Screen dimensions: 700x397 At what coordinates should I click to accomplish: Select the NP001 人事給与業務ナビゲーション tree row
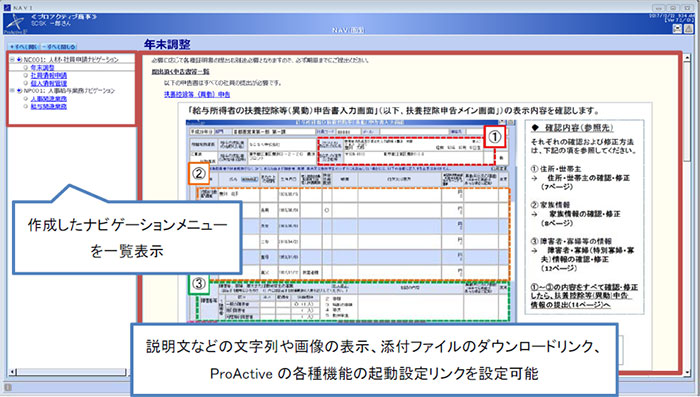[x=70, y=91]
